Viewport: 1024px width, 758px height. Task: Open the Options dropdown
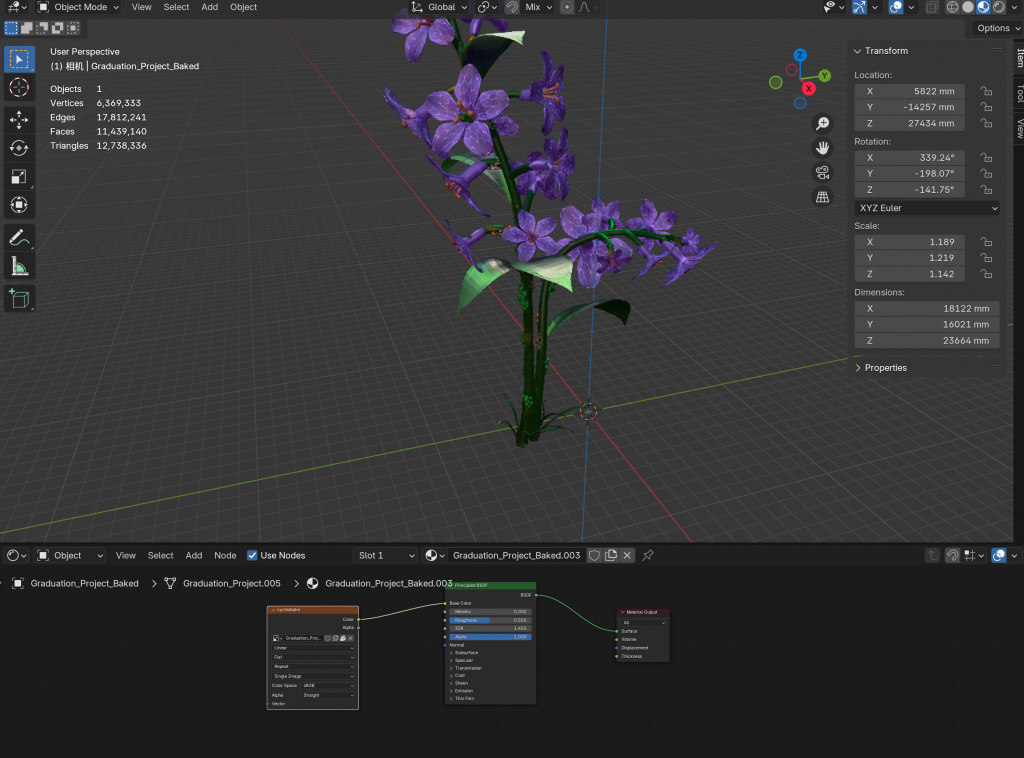point(997,28)
